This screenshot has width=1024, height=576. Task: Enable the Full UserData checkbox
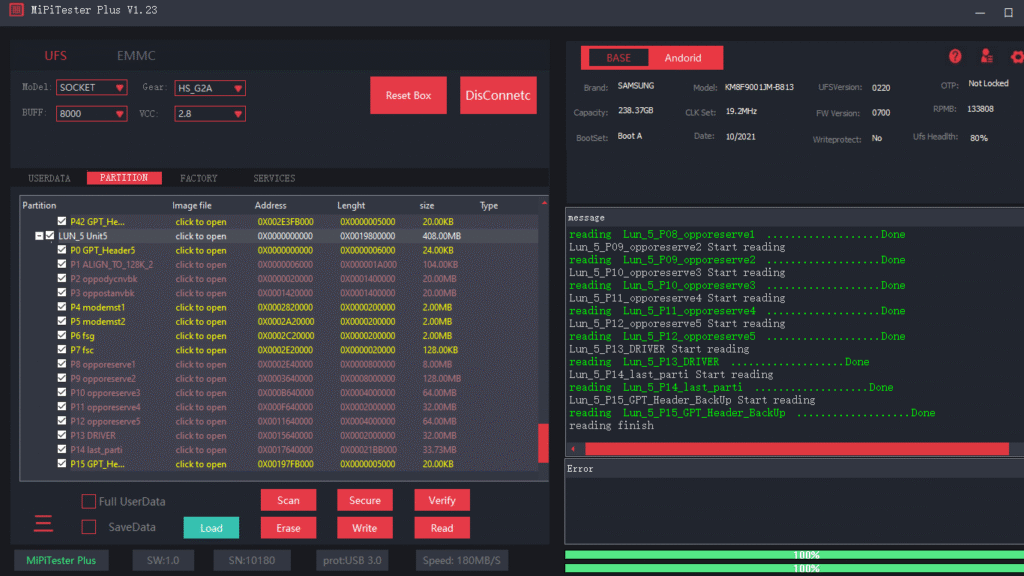click(x=89, y=501)
